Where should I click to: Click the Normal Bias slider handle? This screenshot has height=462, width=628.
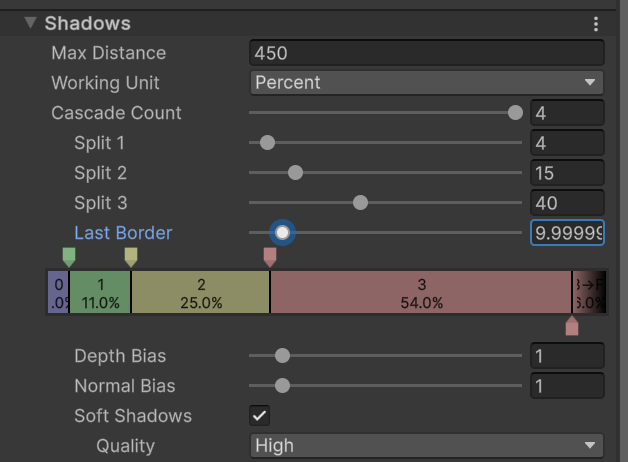(282, 386)
